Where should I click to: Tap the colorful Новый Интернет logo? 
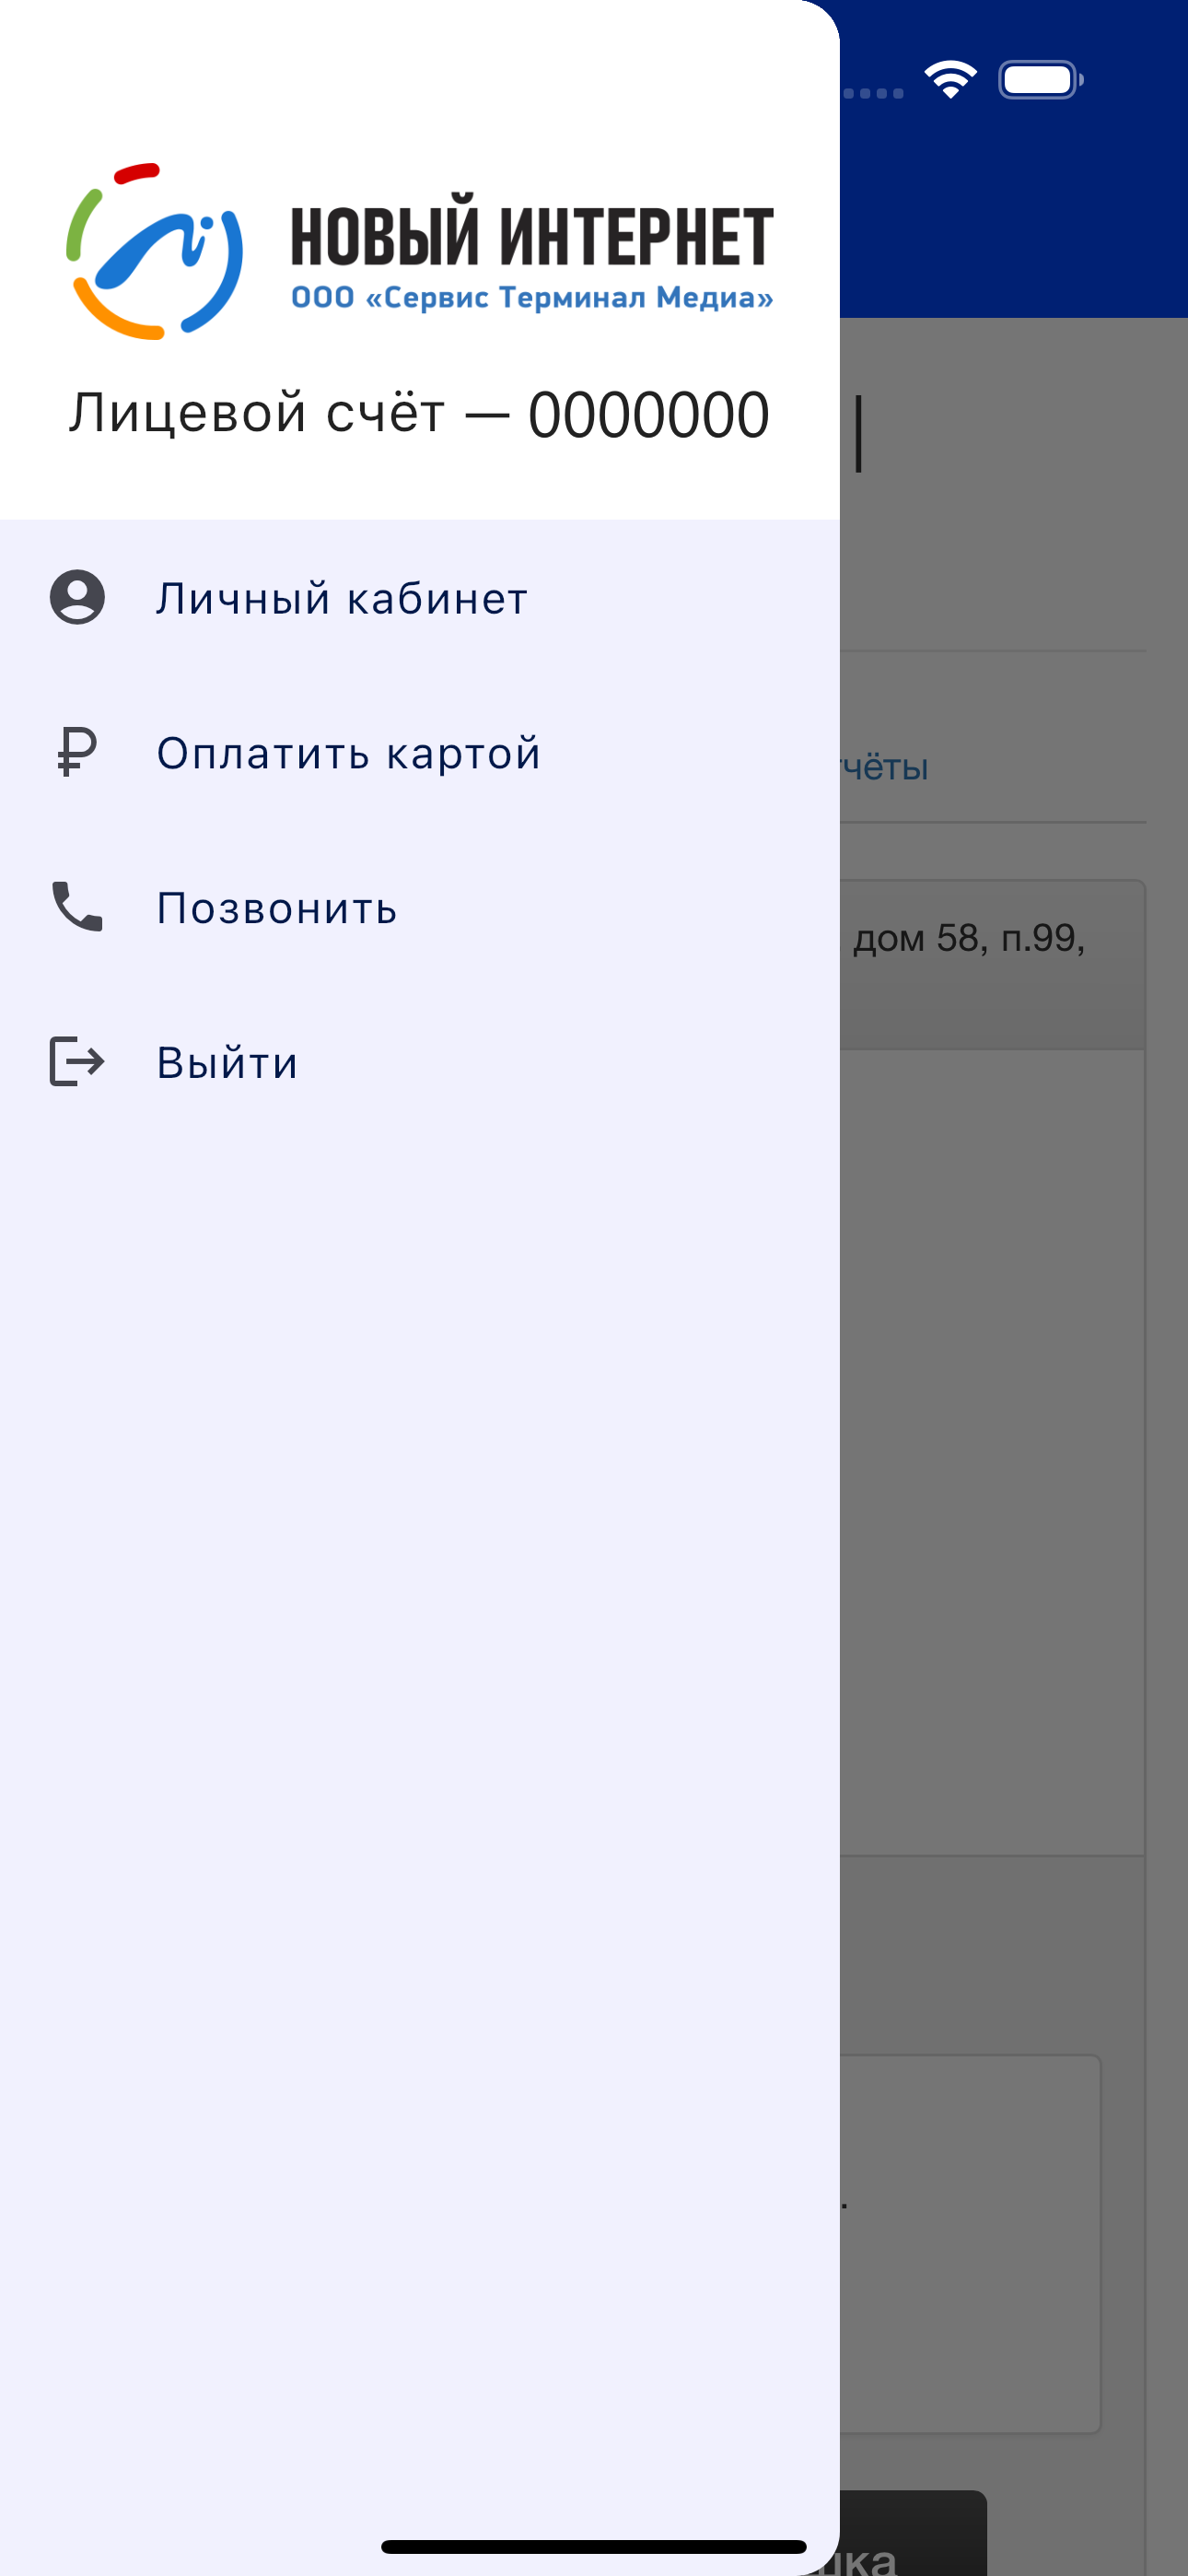[x=154, y=251]
